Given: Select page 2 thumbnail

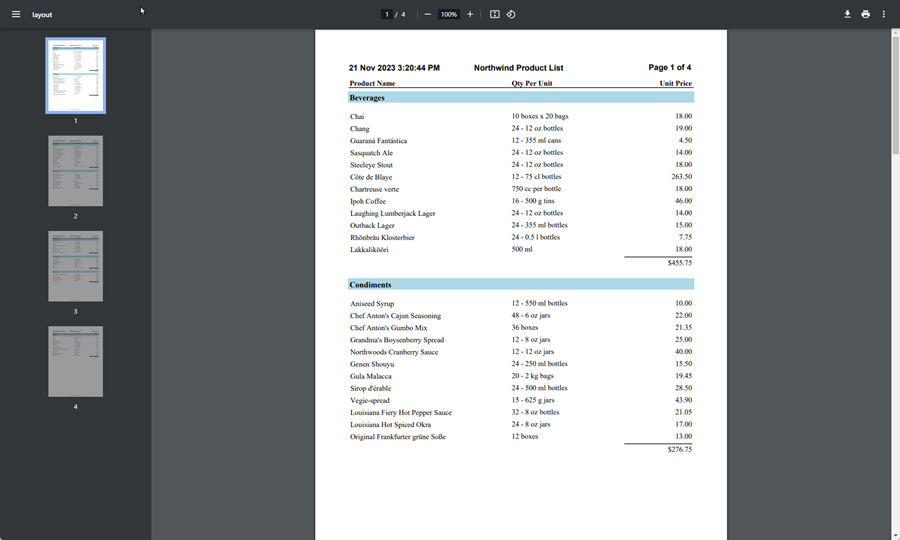Looking at the screenshot, I should click(76, 171).
